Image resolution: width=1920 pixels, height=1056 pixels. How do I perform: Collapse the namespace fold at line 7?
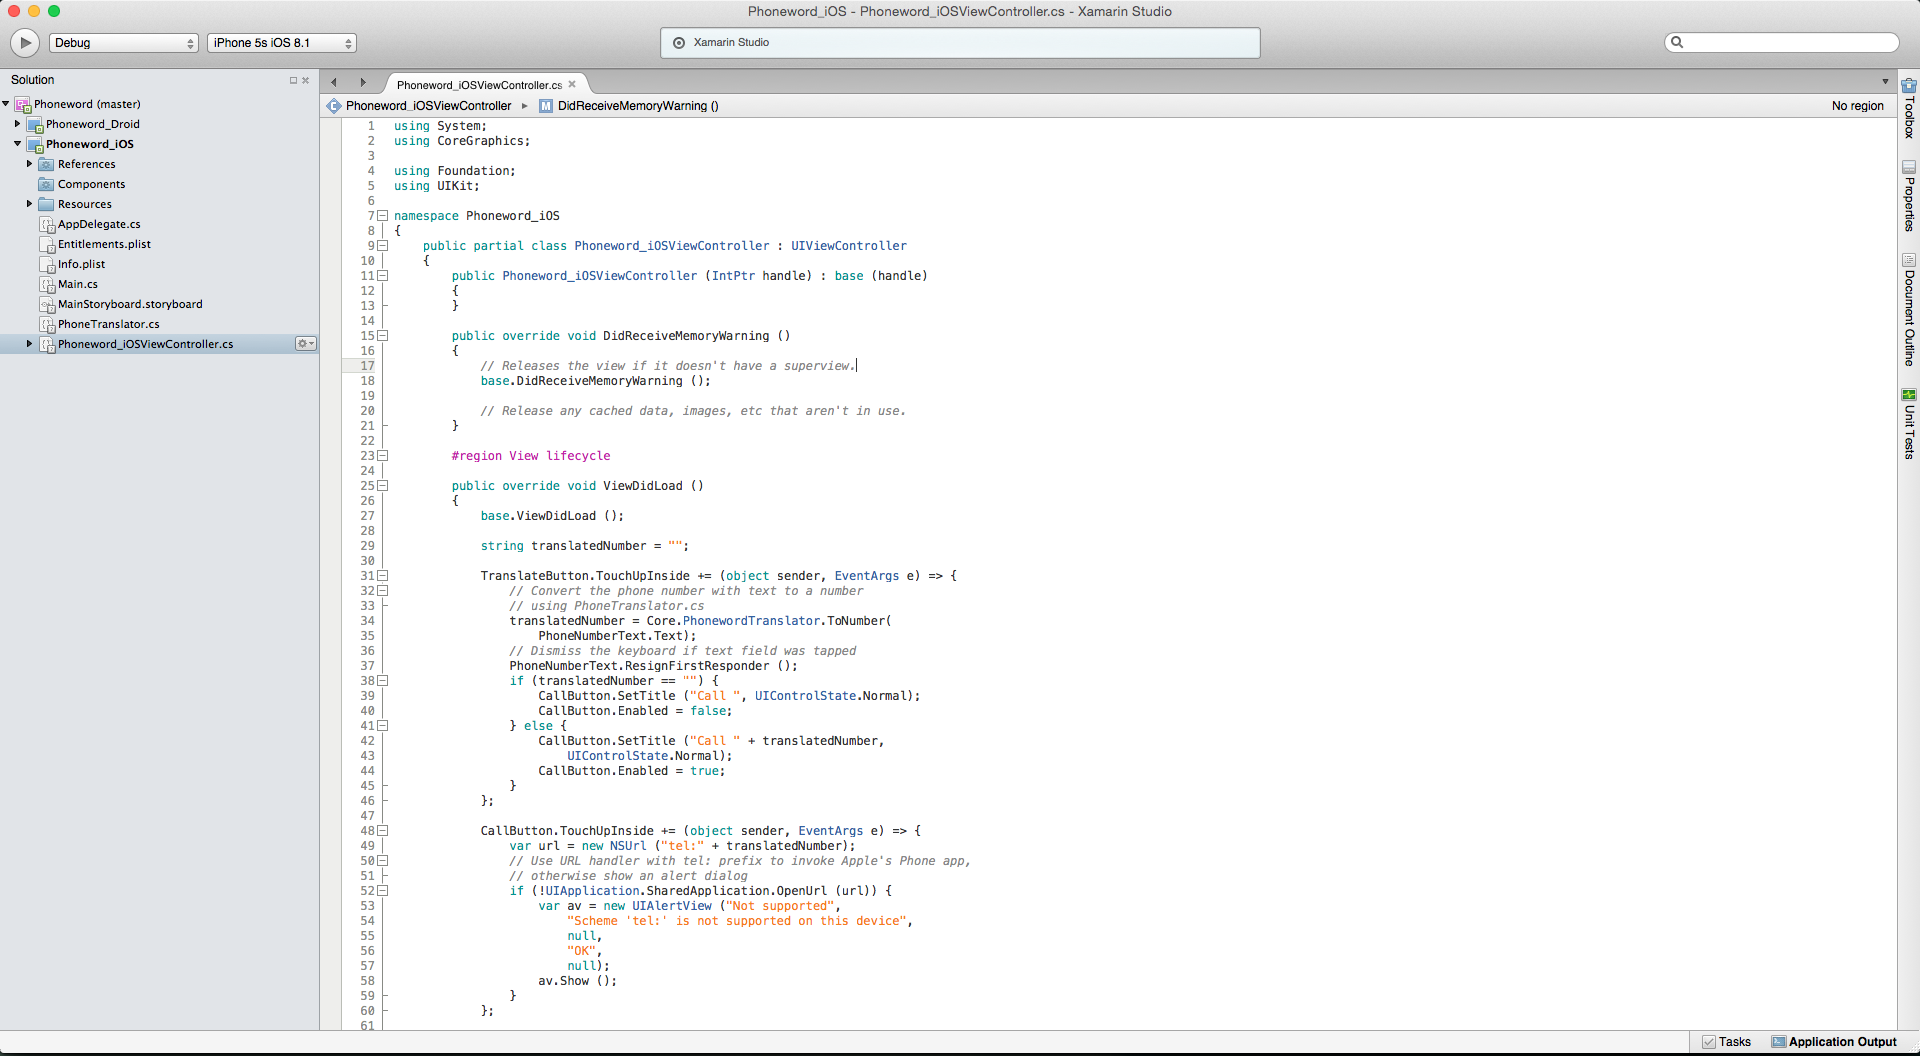click(x=383, y=216)
